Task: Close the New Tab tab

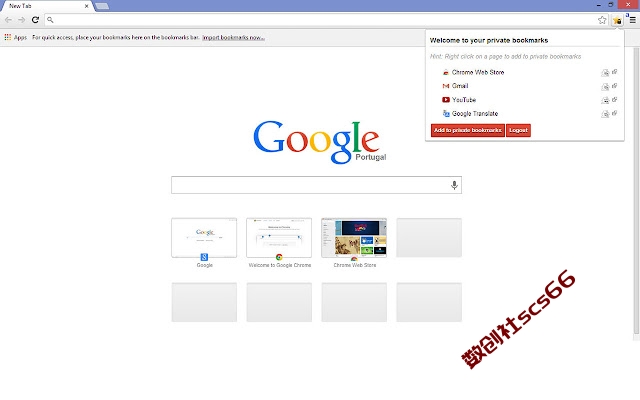Action: (x=86, y=6)
